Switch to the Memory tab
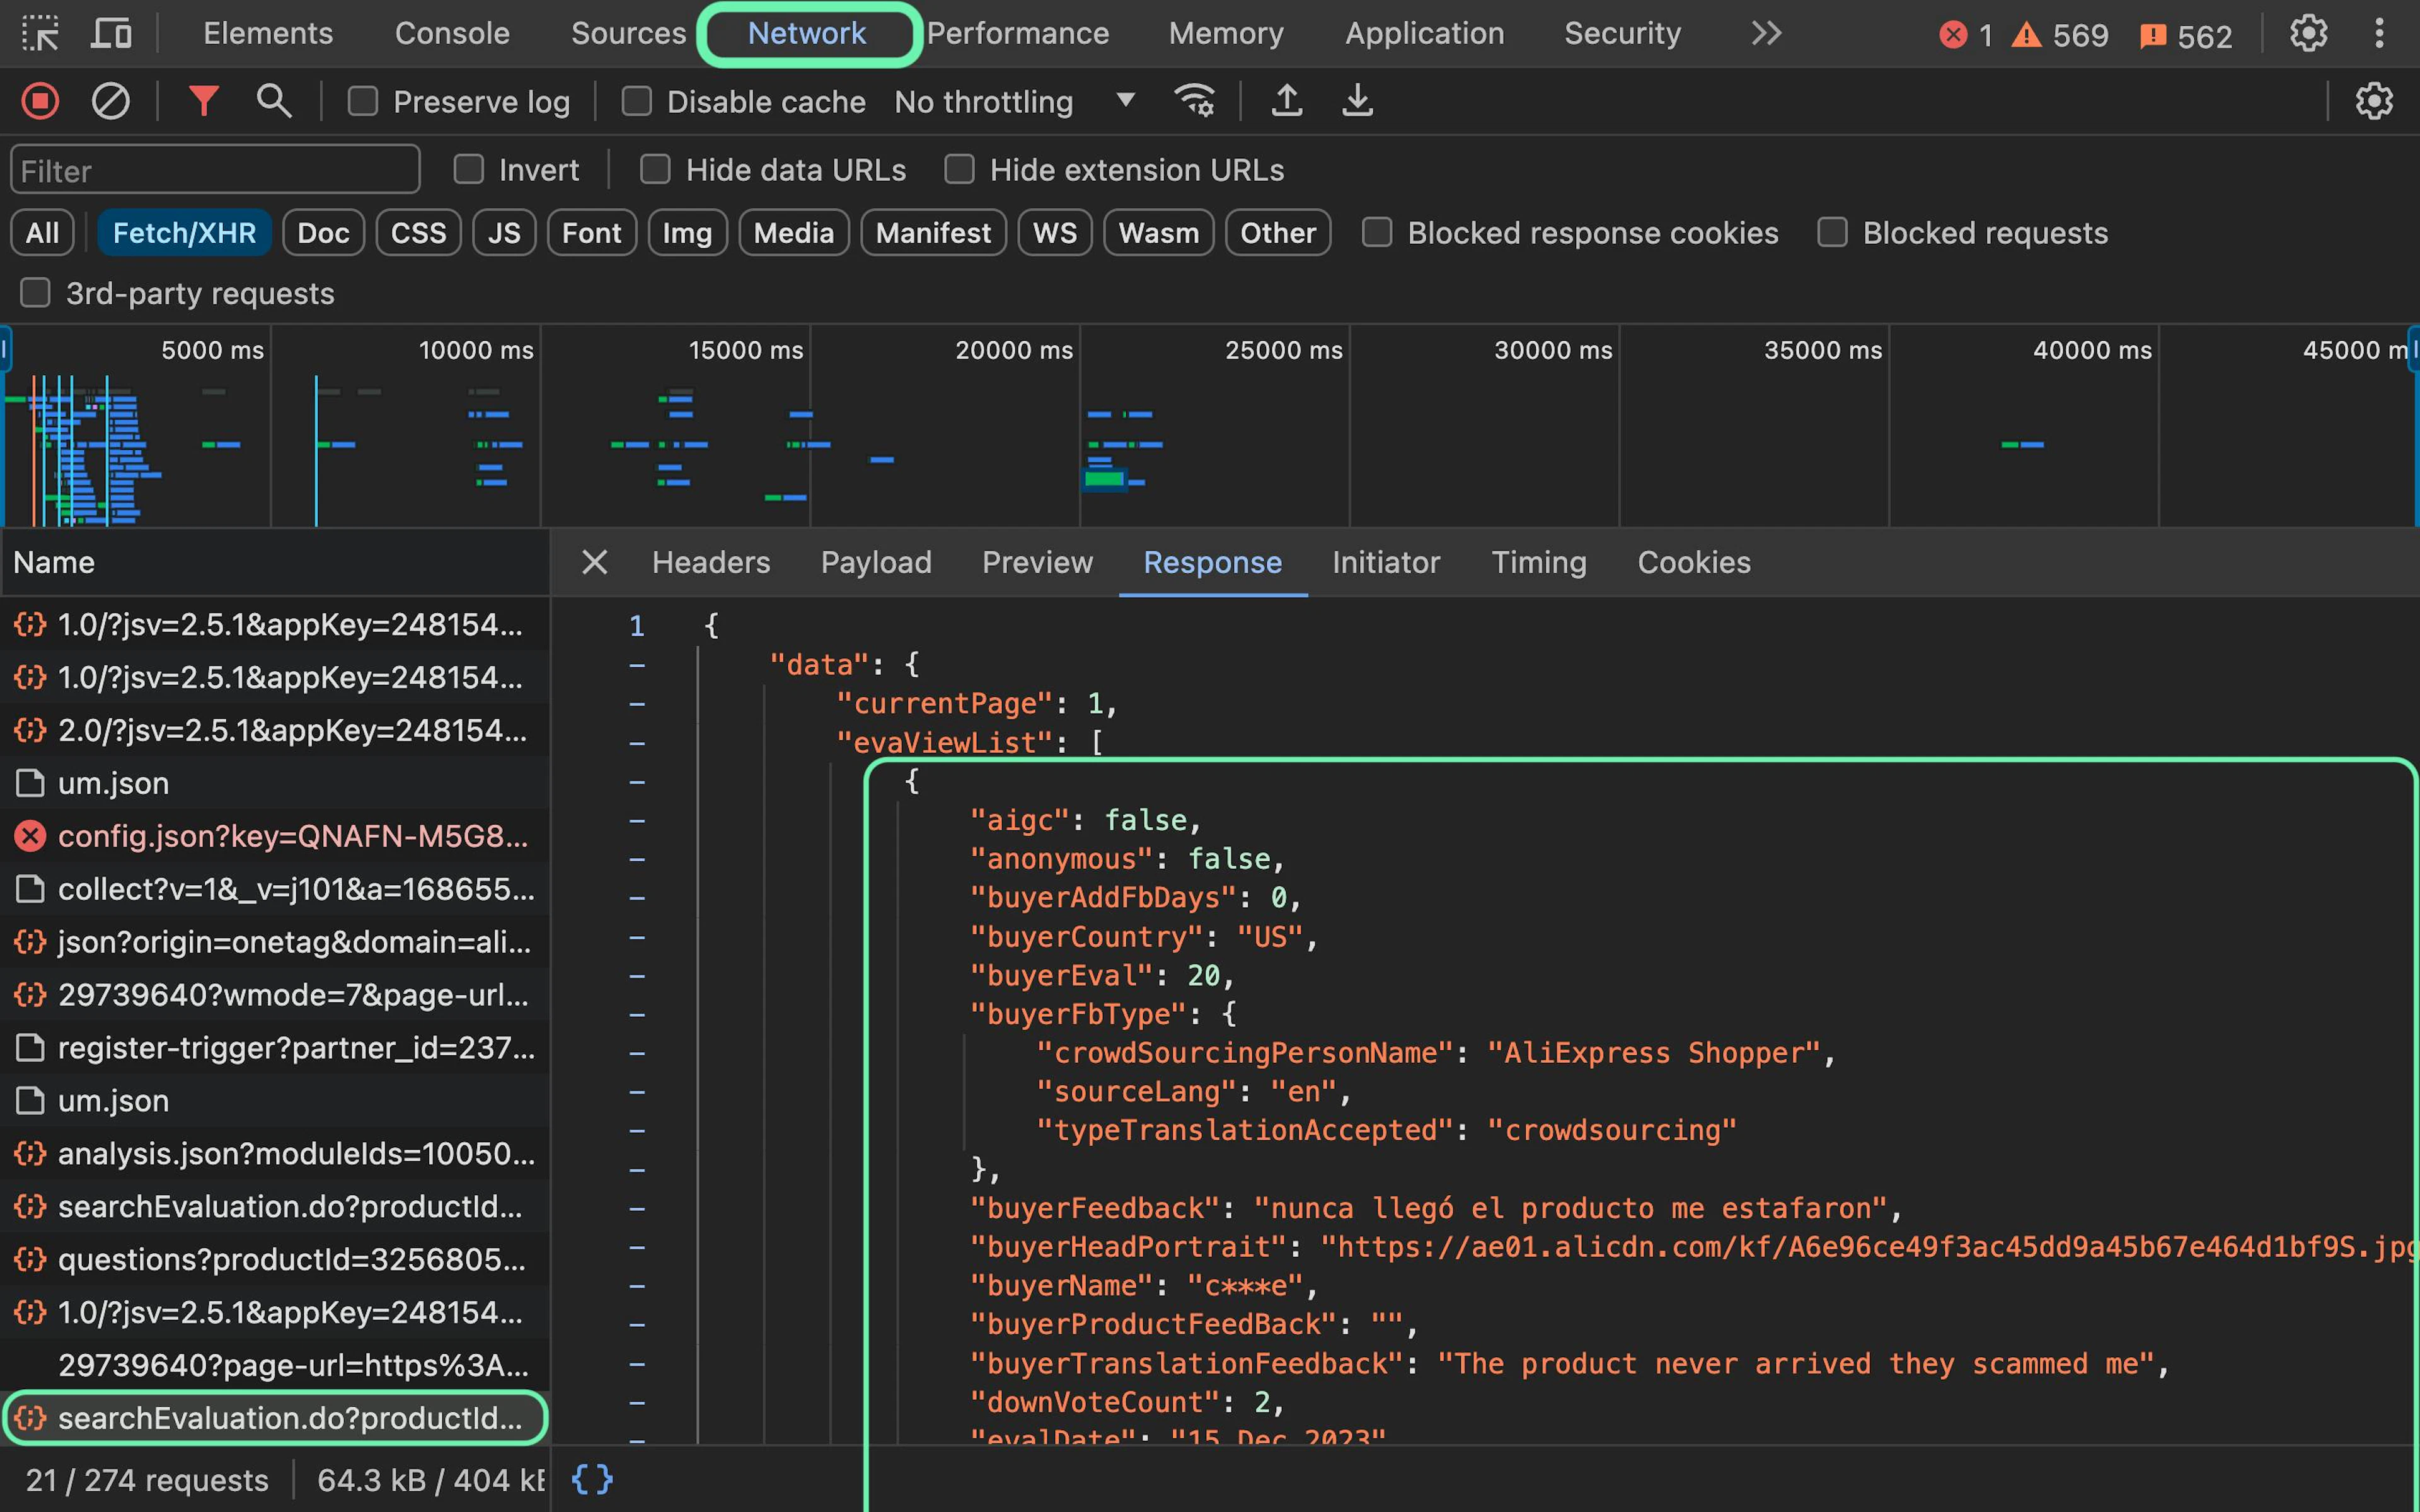This screenshot has width=2420, height=1512. pos(1226,33)
